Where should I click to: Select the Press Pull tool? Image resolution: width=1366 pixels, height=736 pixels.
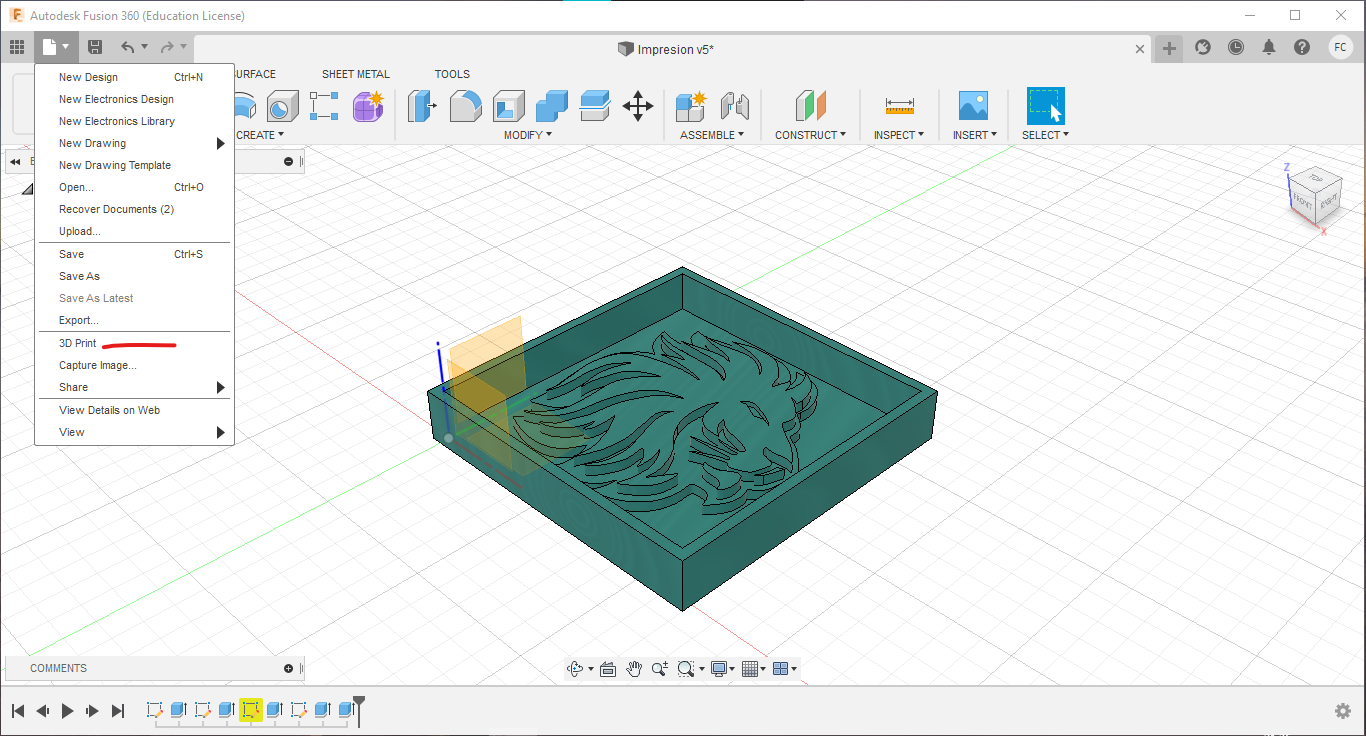423,105
